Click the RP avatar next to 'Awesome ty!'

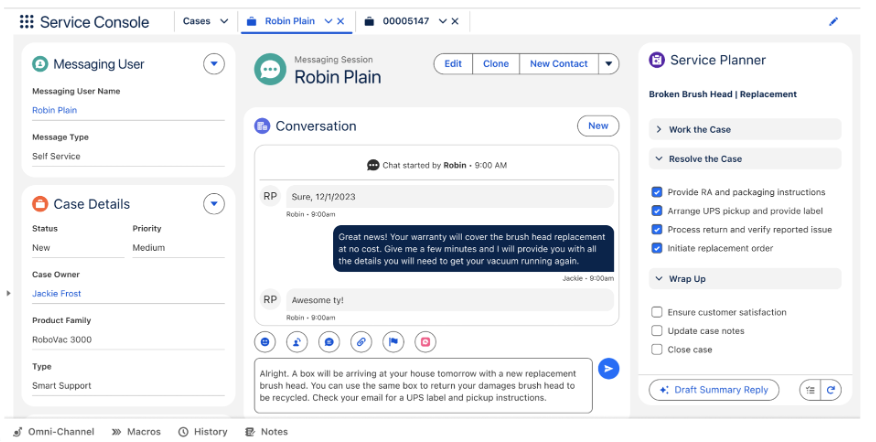point(270,300)
